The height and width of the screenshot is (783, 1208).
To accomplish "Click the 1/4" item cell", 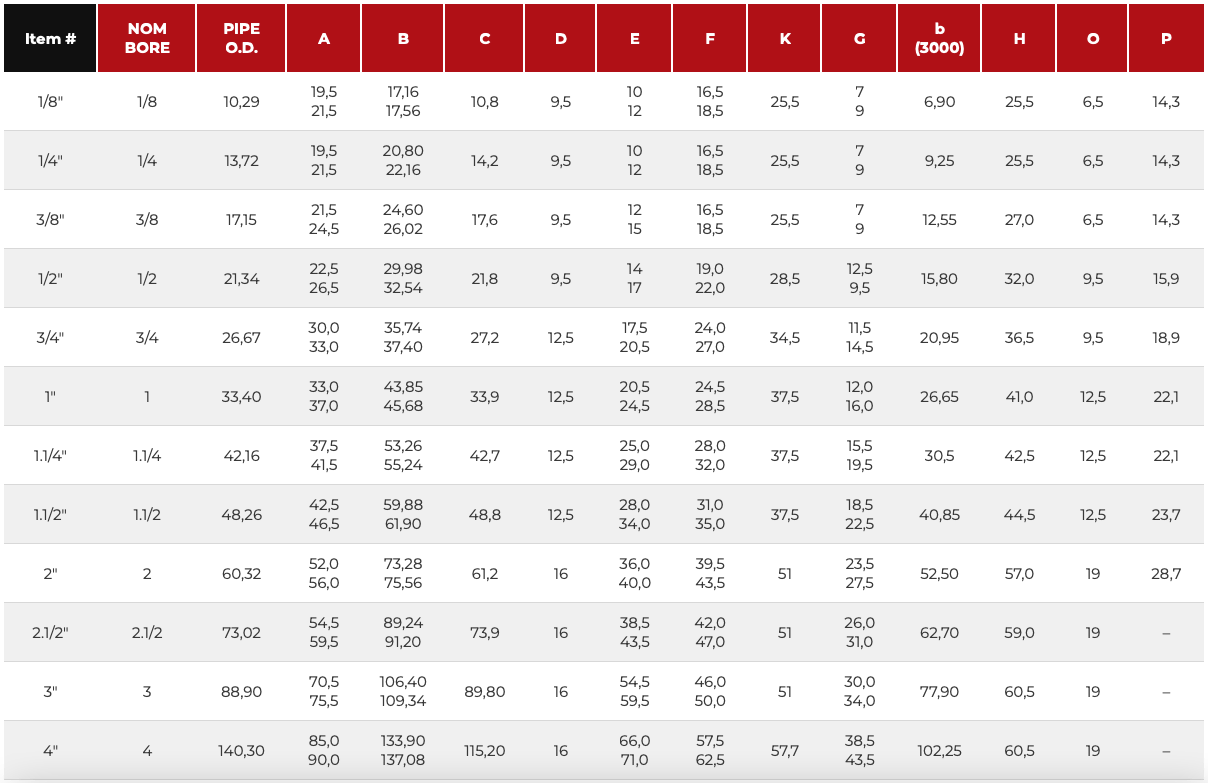I will pos(50,161).
